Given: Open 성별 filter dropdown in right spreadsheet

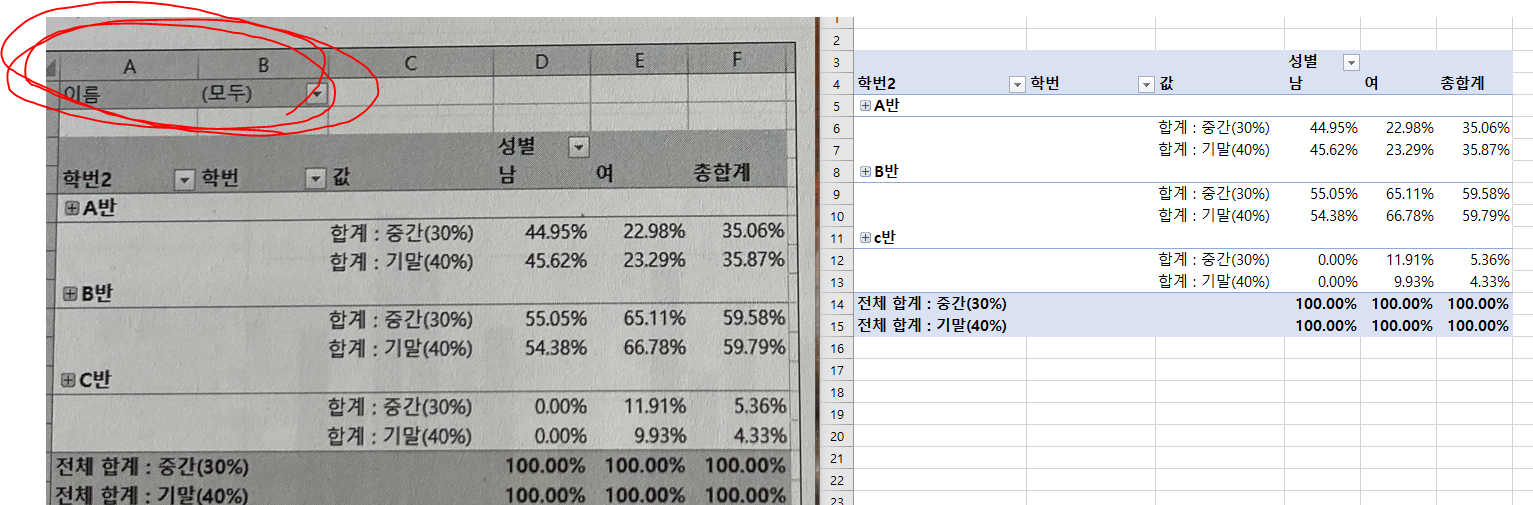Looking at the screenshot, I should pos(1351,62).
